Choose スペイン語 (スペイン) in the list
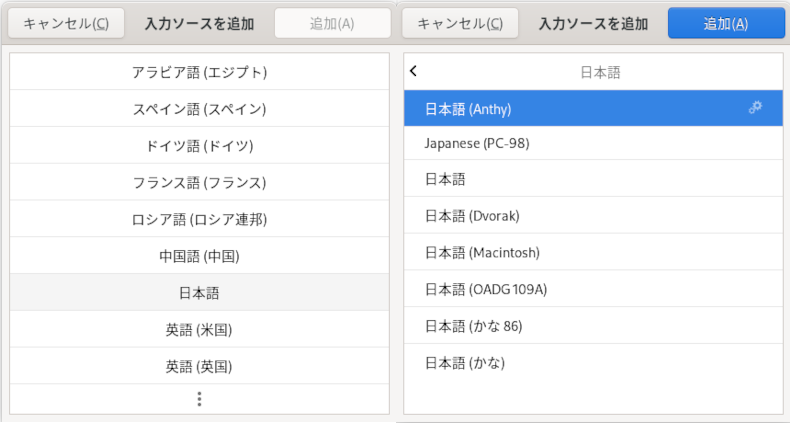This screenshot has height=423, width=790. pyautogui.click(x=200, y=108)
